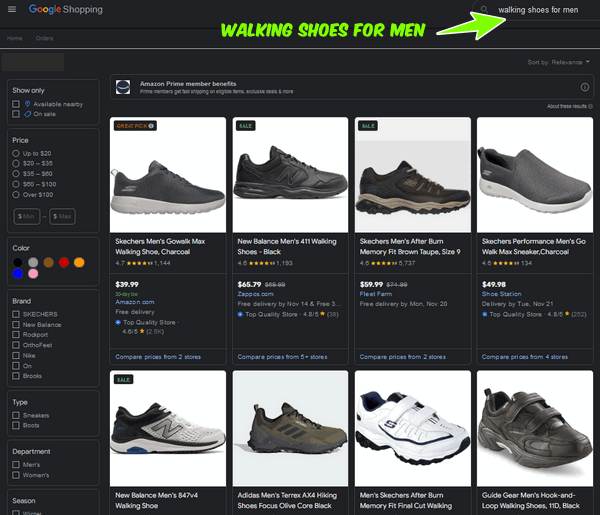Screen dimensions: 600x515
Task: Select the black color swatch
Action: pyautogui.click(x=18, y=262)
